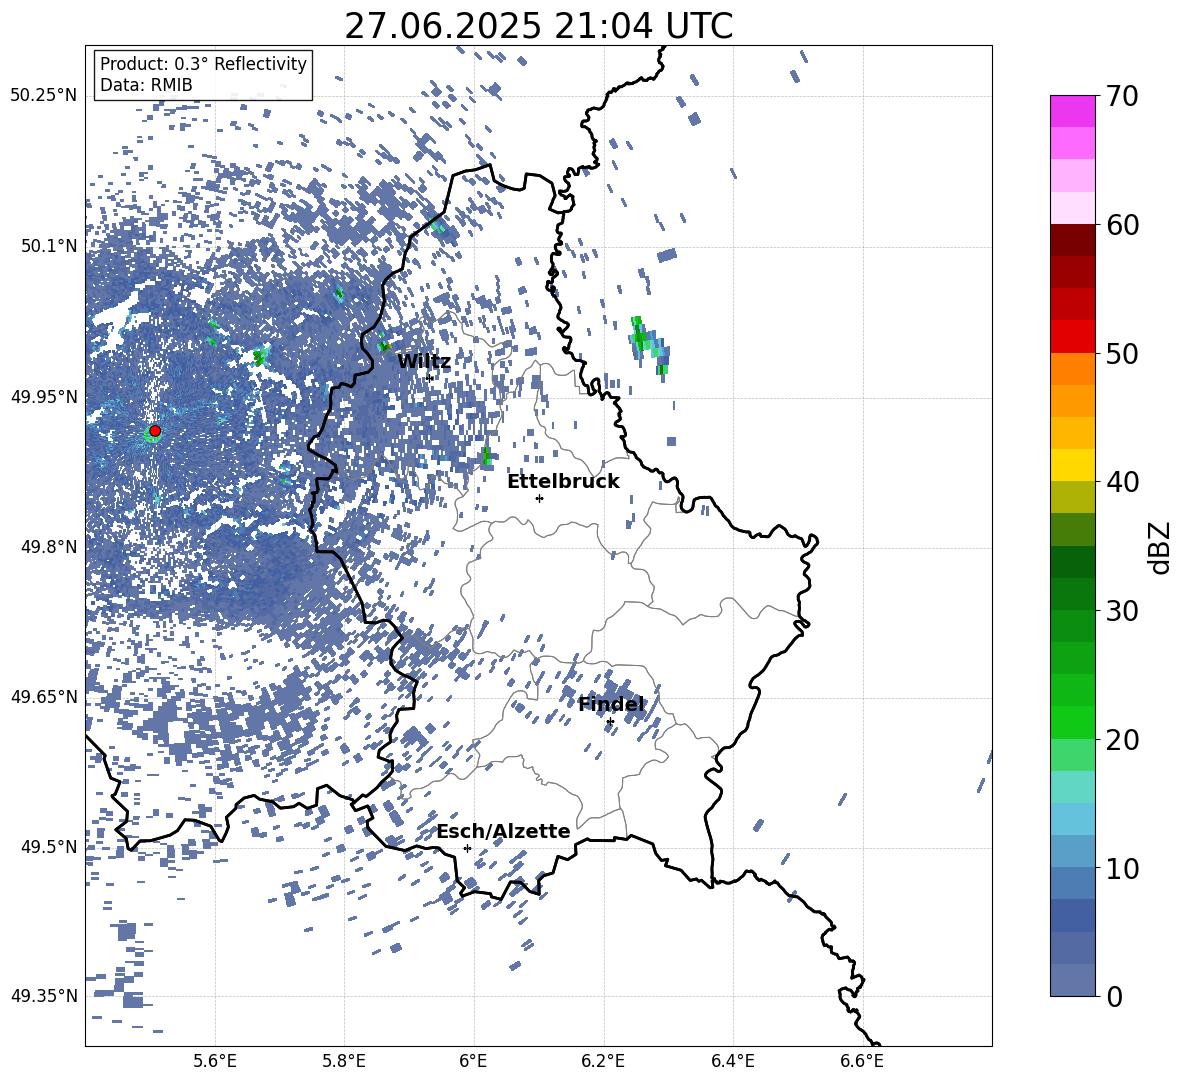Click the magenta 70 dBZ colorbar swatch
Screen dimensions: 1184x1081
[1072, 111]
